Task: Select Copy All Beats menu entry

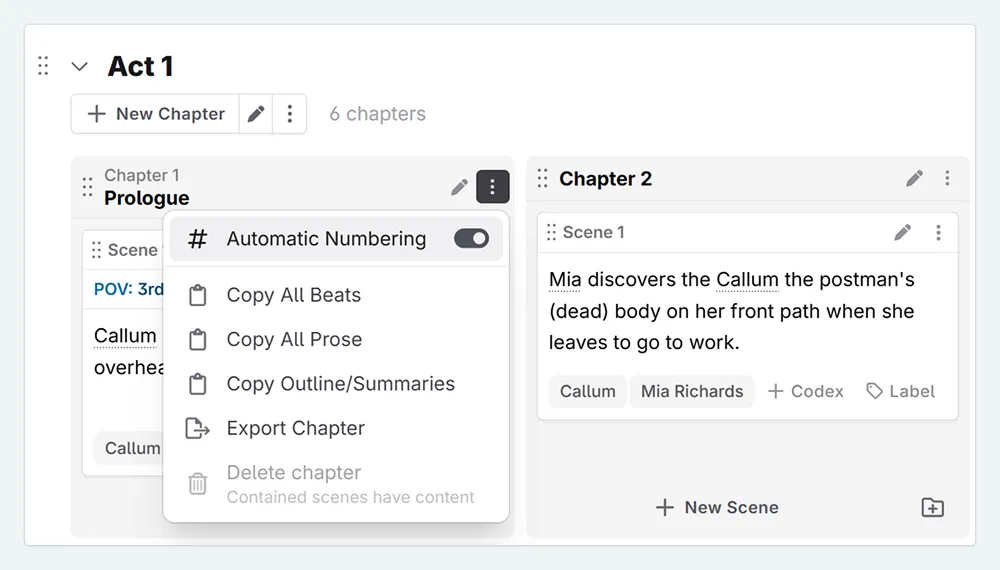Action: [293, 295]
